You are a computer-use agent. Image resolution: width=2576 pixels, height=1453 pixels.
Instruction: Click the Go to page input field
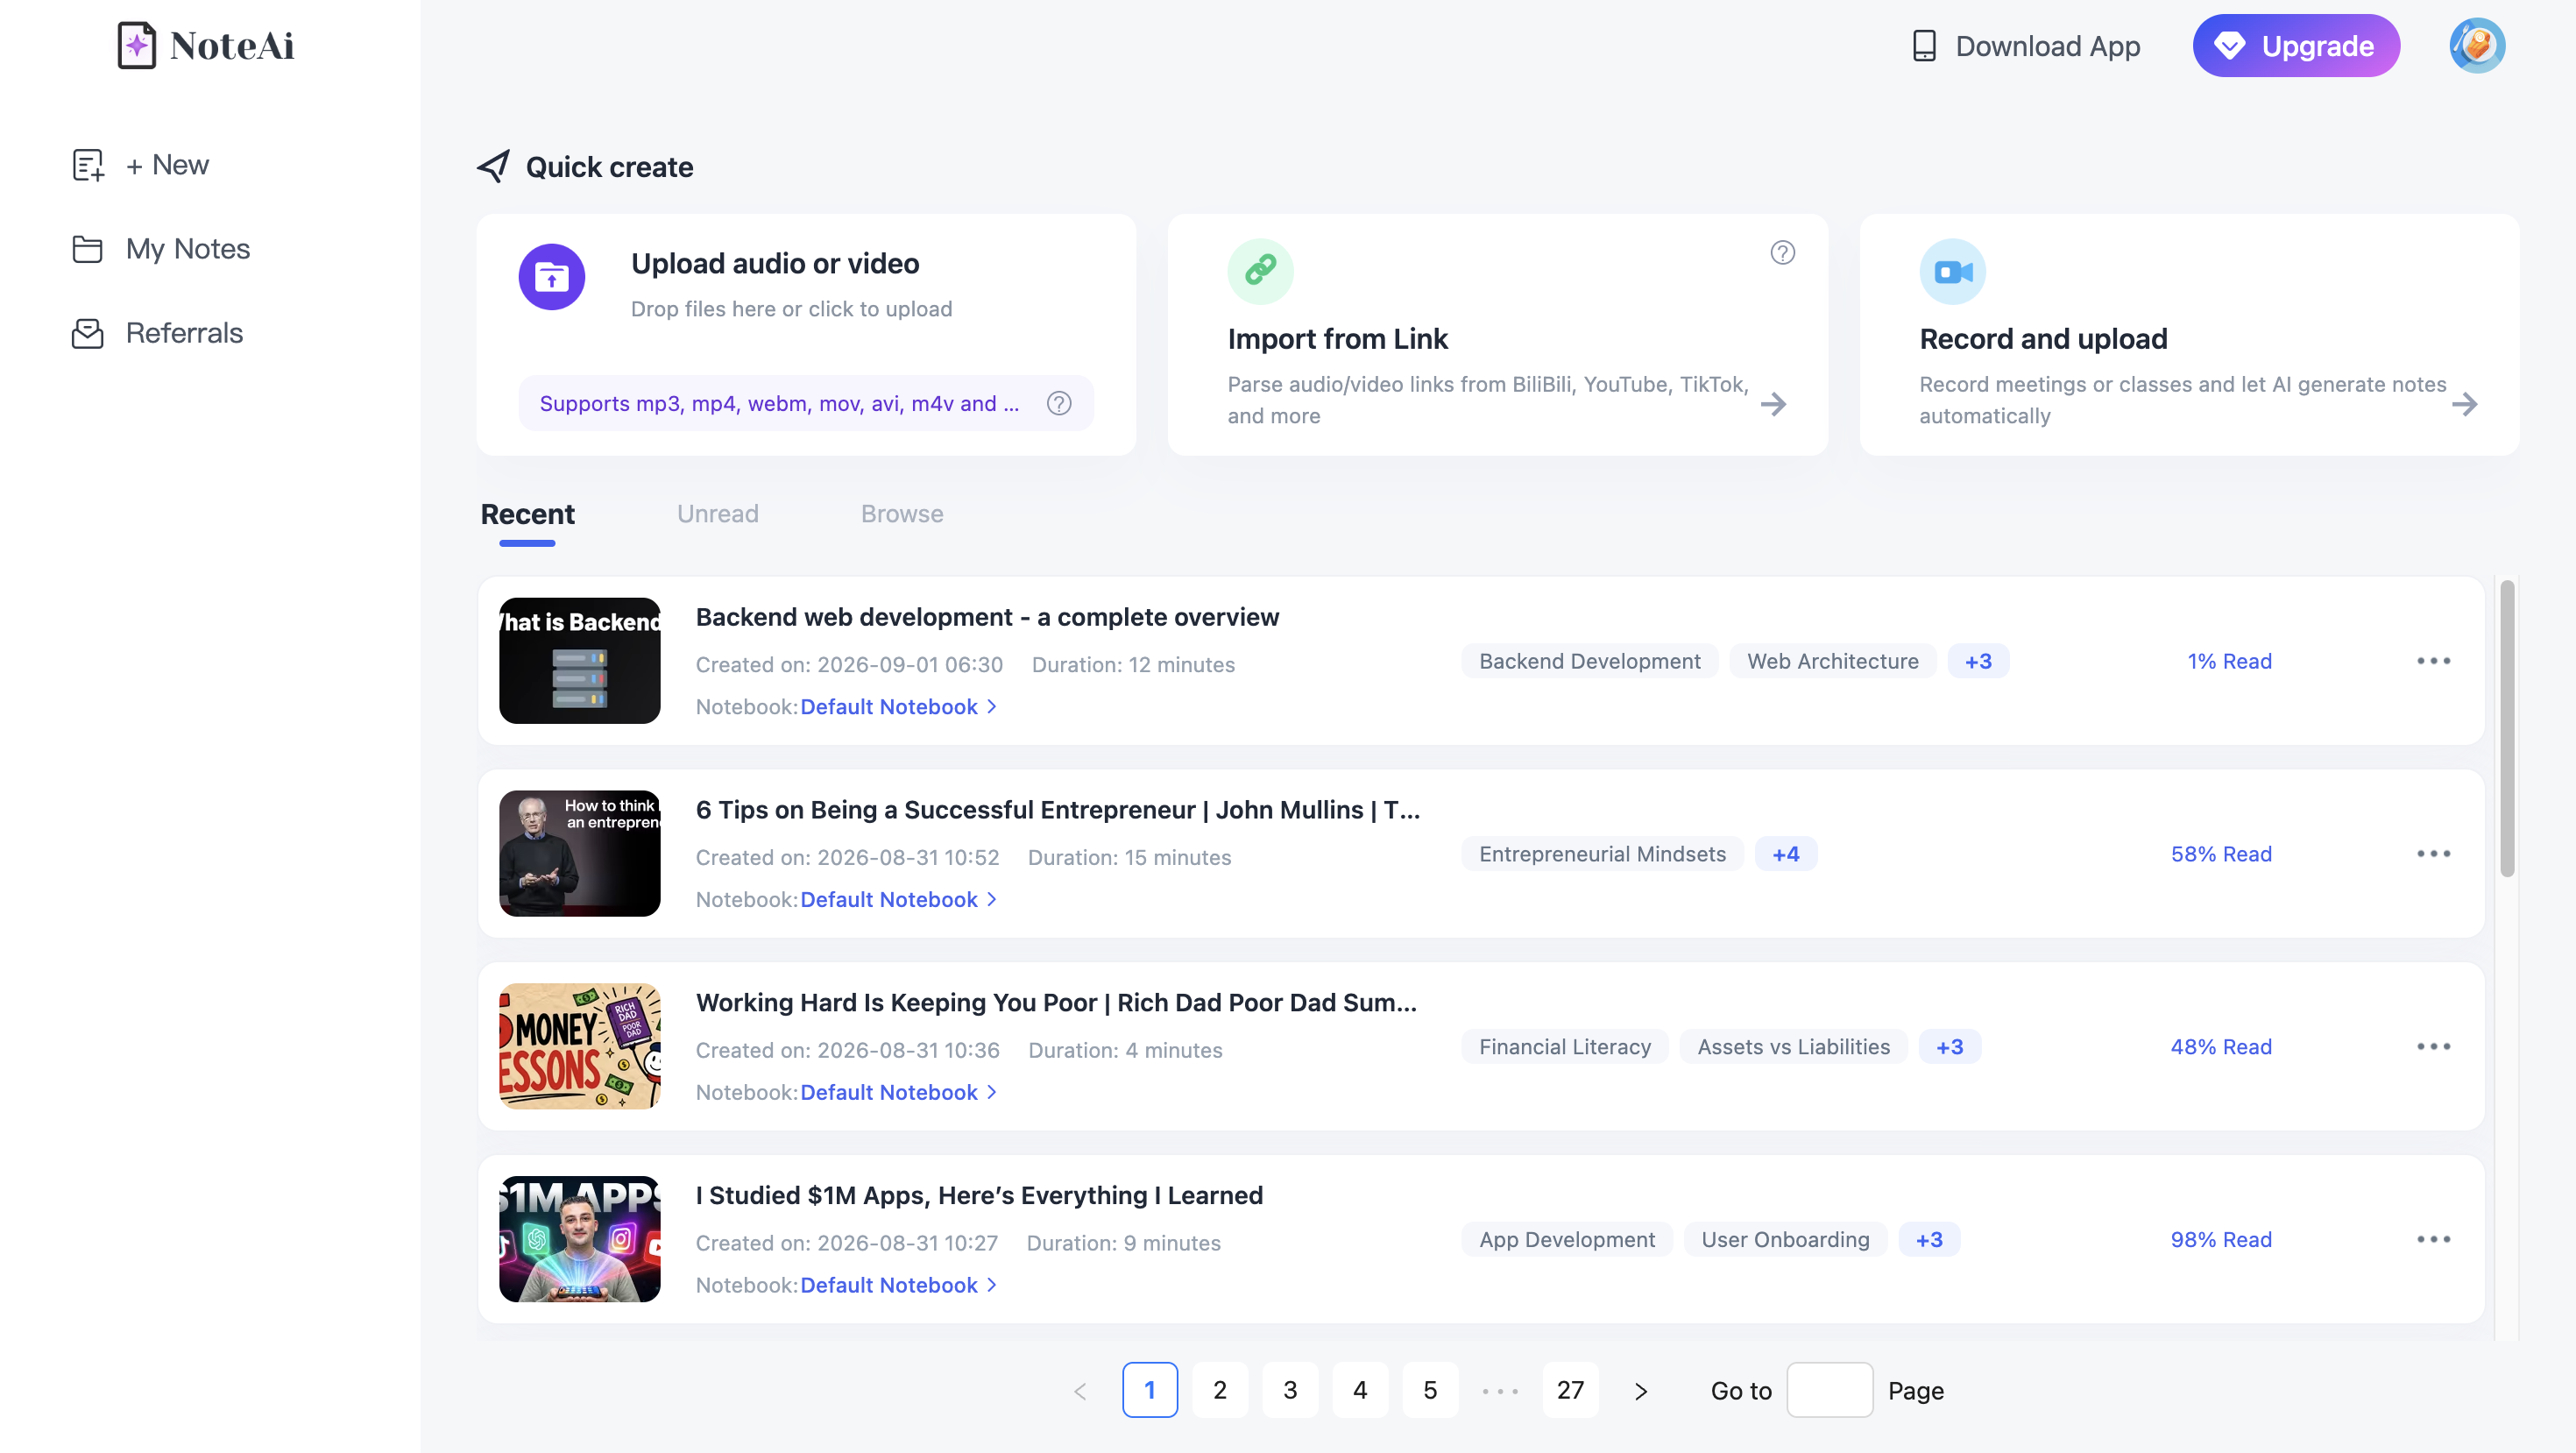(x=1829, y=1391)
